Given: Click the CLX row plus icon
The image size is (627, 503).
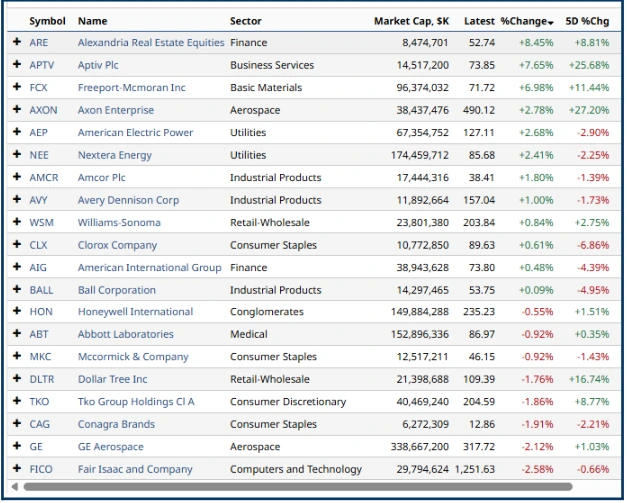Looking at the screenshot, I should pos(17,244).
